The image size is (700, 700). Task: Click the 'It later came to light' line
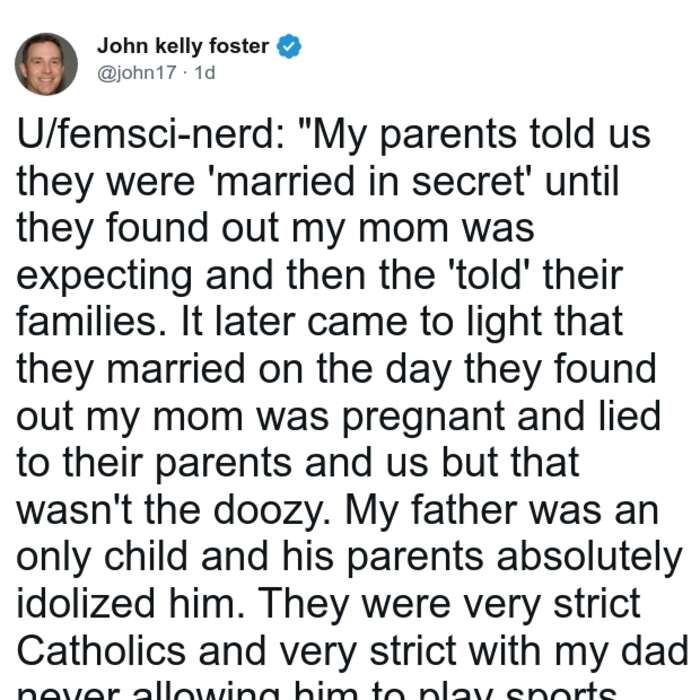pos(362,322)
